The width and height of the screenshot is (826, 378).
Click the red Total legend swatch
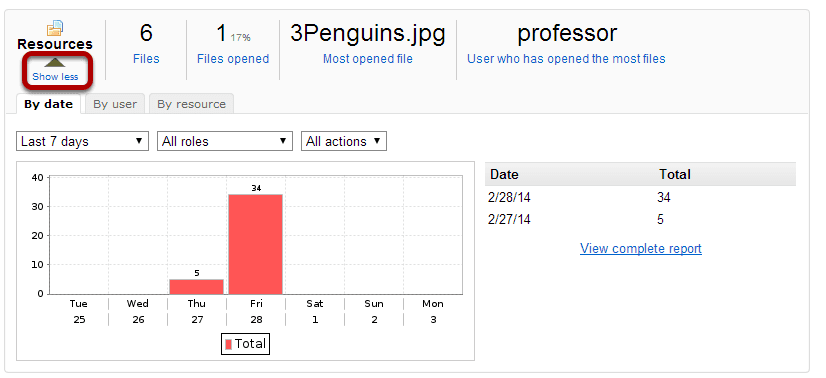point(228,344)
